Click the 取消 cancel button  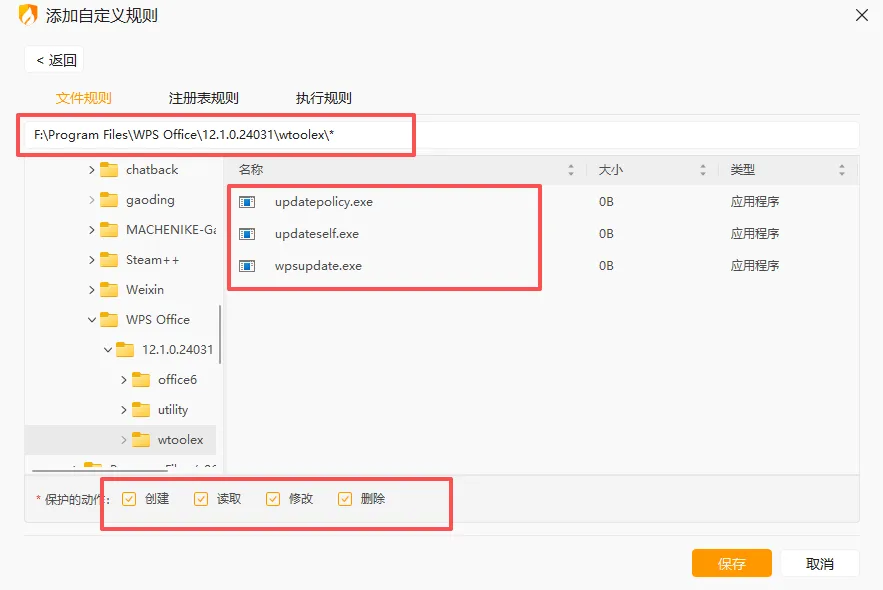[x=819, y=564]
